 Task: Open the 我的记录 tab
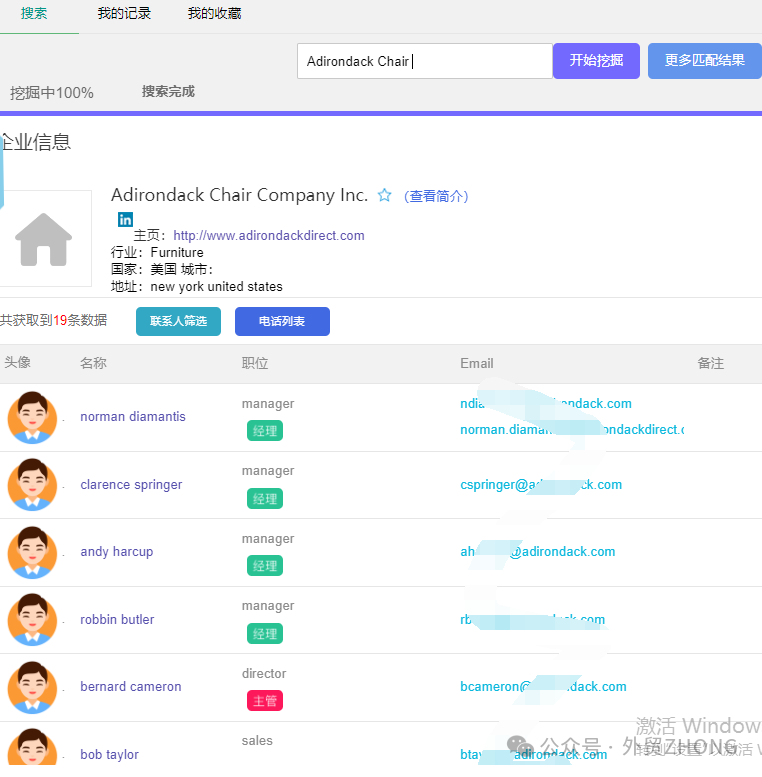coord(124,13)
